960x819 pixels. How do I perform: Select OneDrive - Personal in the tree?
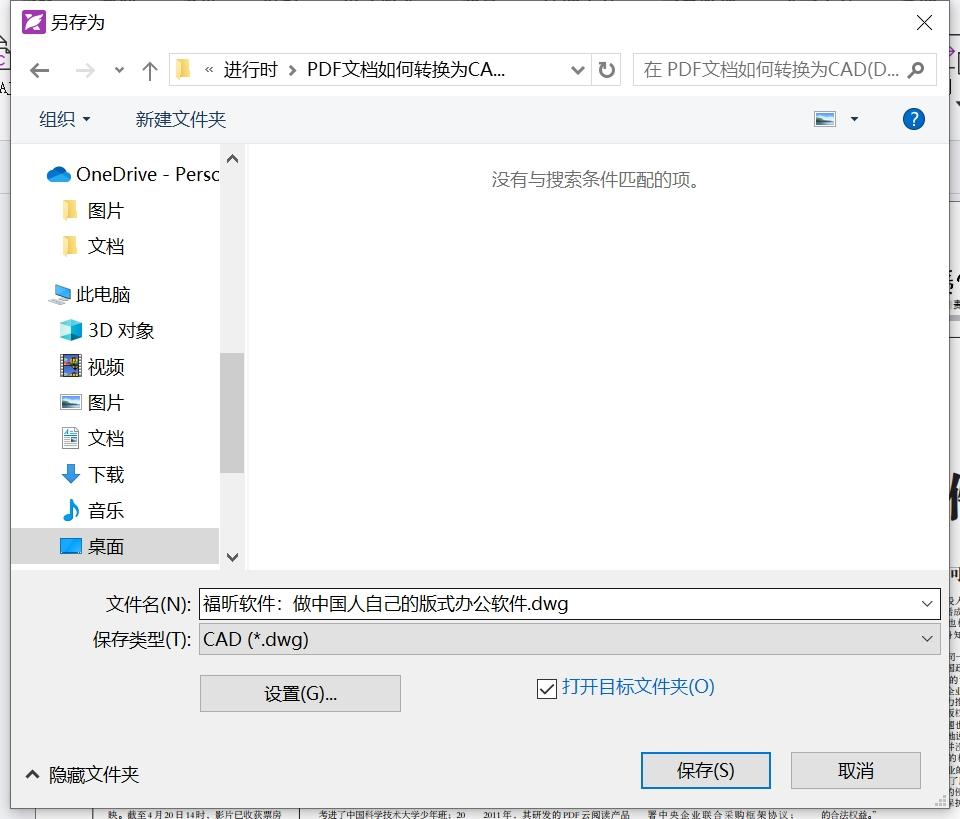pos(132,174)
